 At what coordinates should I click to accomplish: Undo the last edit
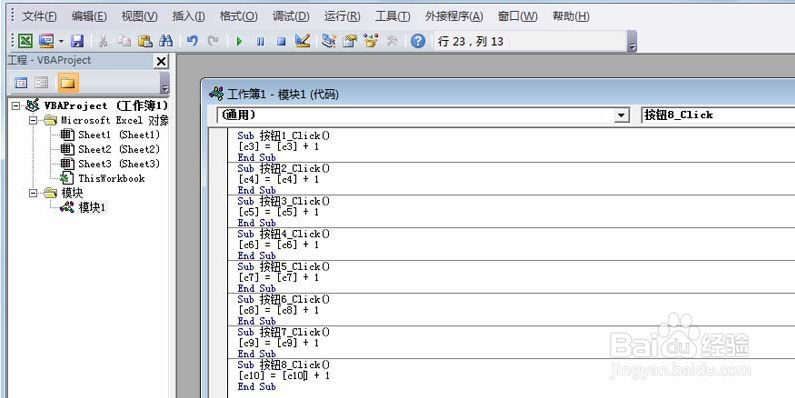[192, 41]
